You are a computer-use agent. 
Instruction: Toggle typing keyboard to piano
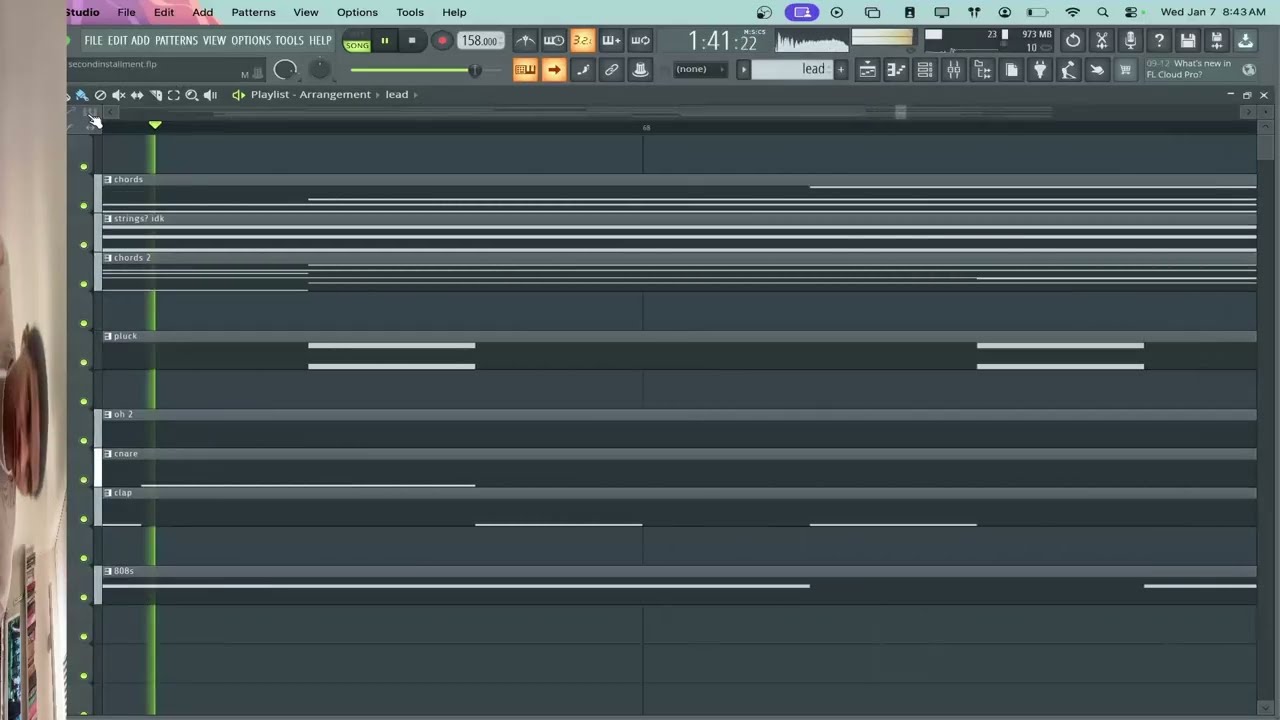525,70
